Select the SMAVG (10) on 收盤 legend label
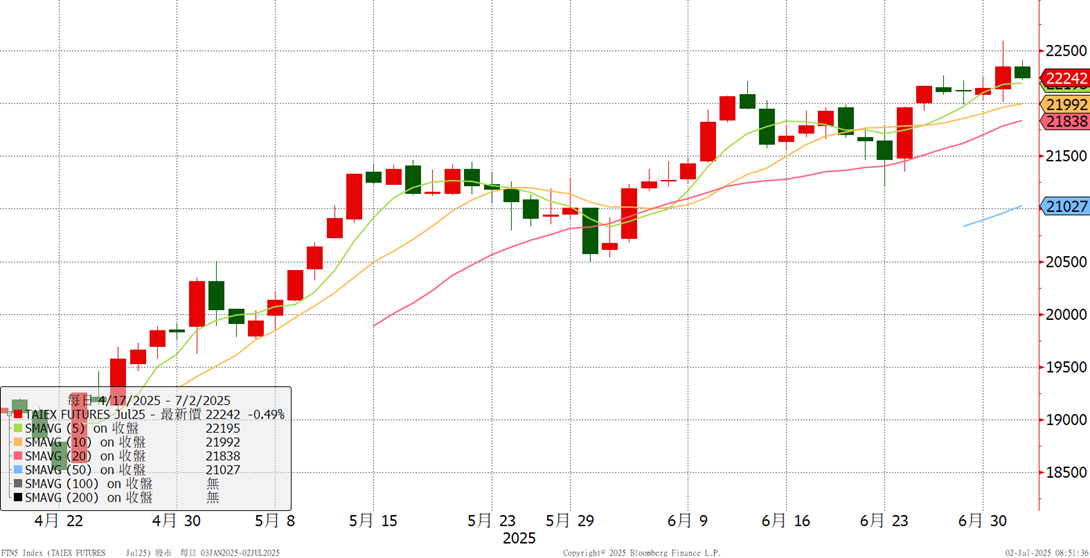 point(86,443)
